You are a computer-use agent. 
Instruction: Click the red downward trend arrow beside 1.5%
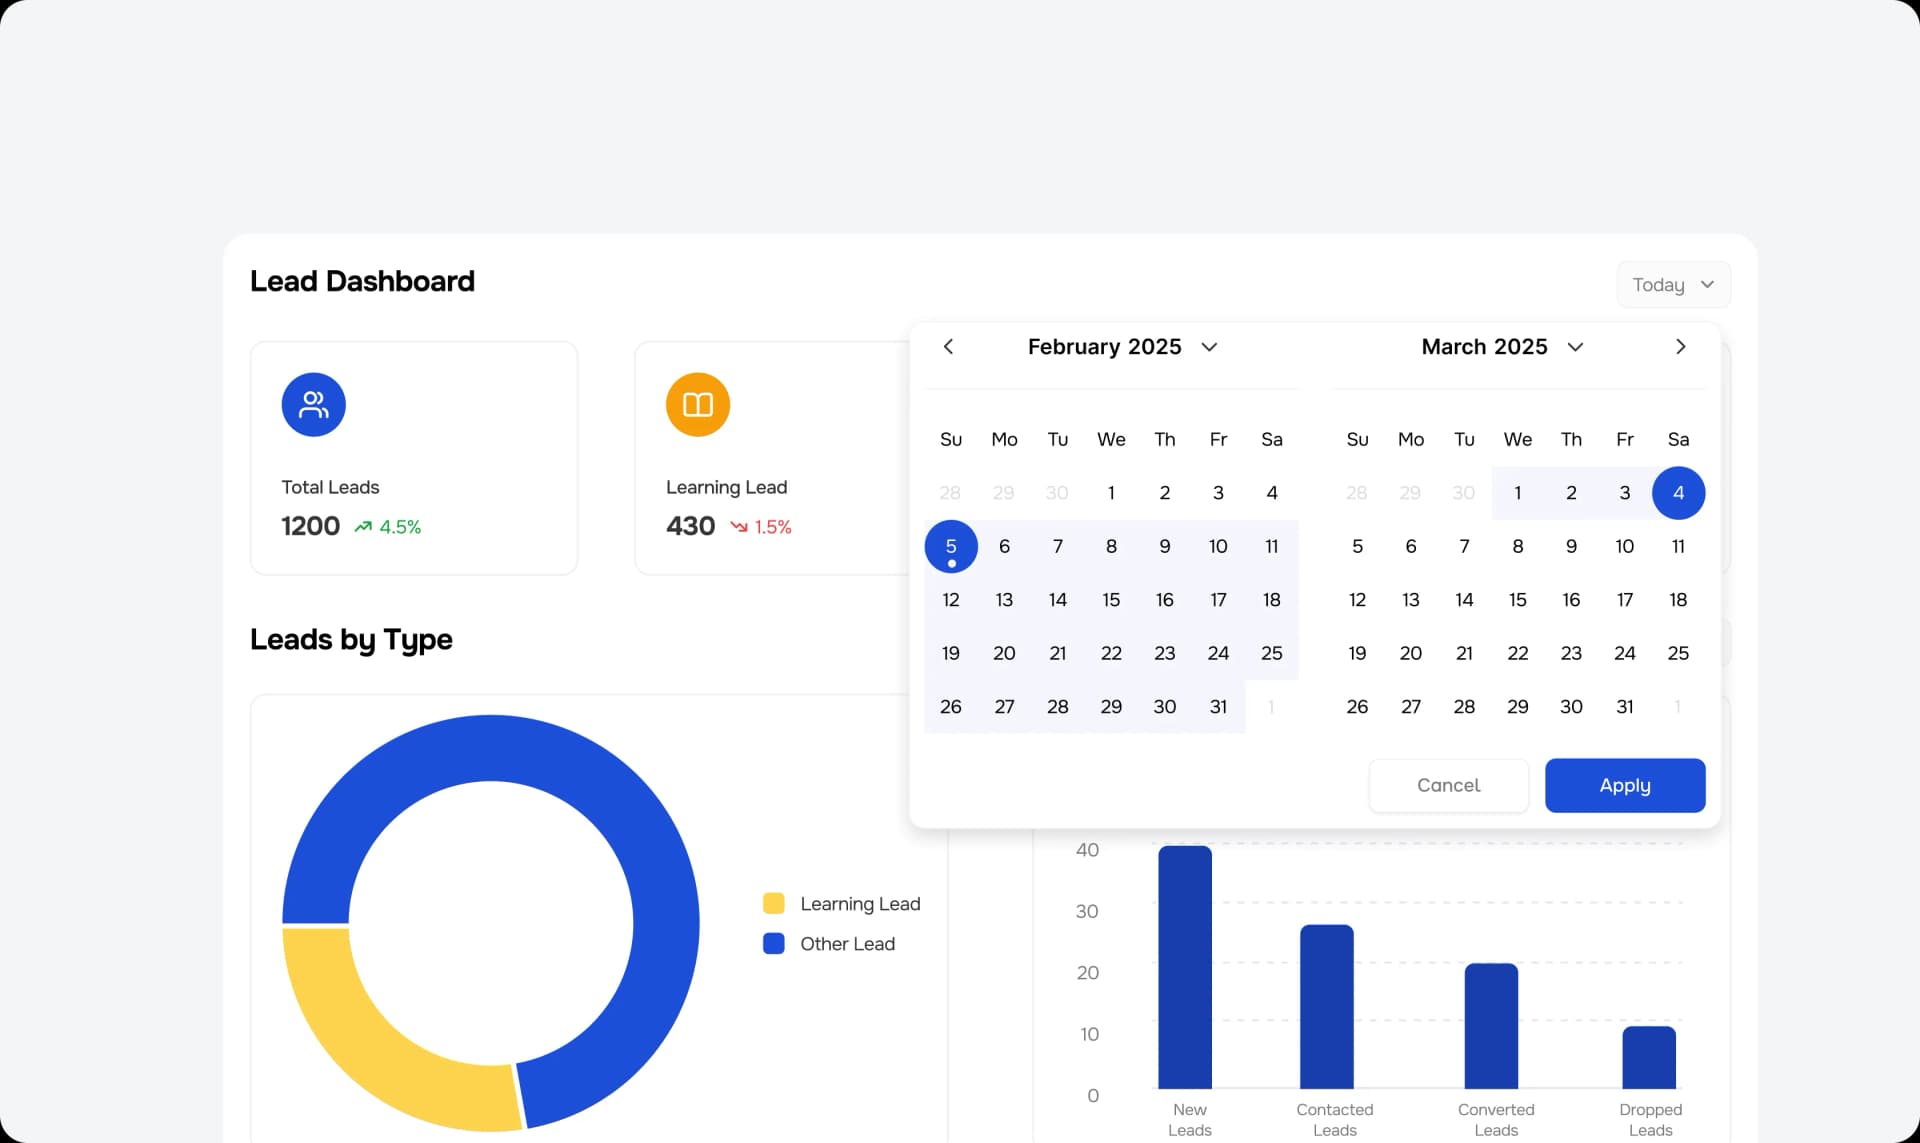(x=739, y=527)
